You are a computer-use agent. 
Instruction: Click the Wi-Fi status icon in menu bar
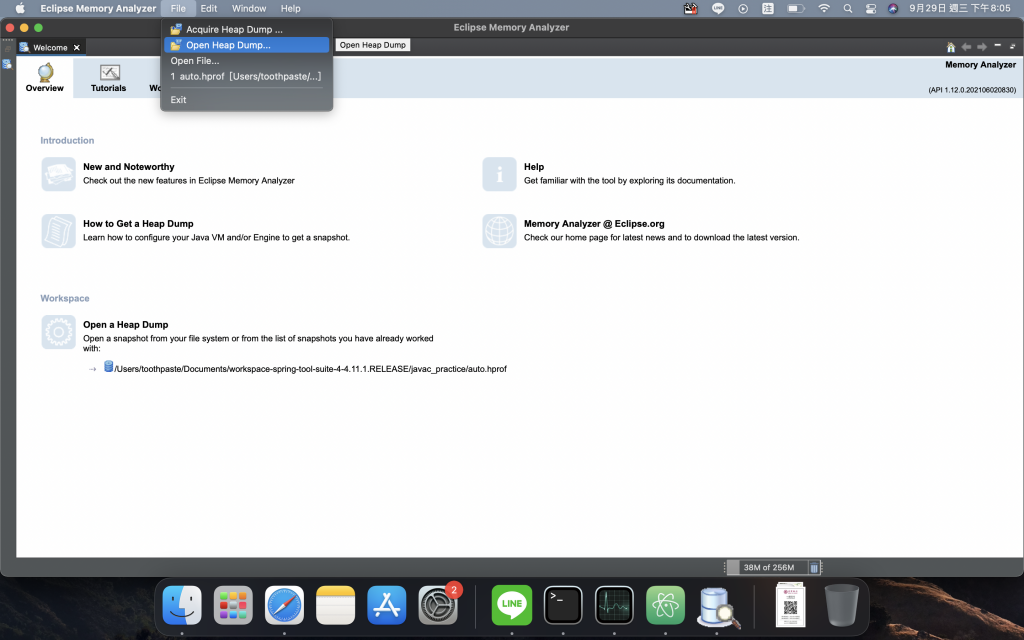click(x=824, y=8)
